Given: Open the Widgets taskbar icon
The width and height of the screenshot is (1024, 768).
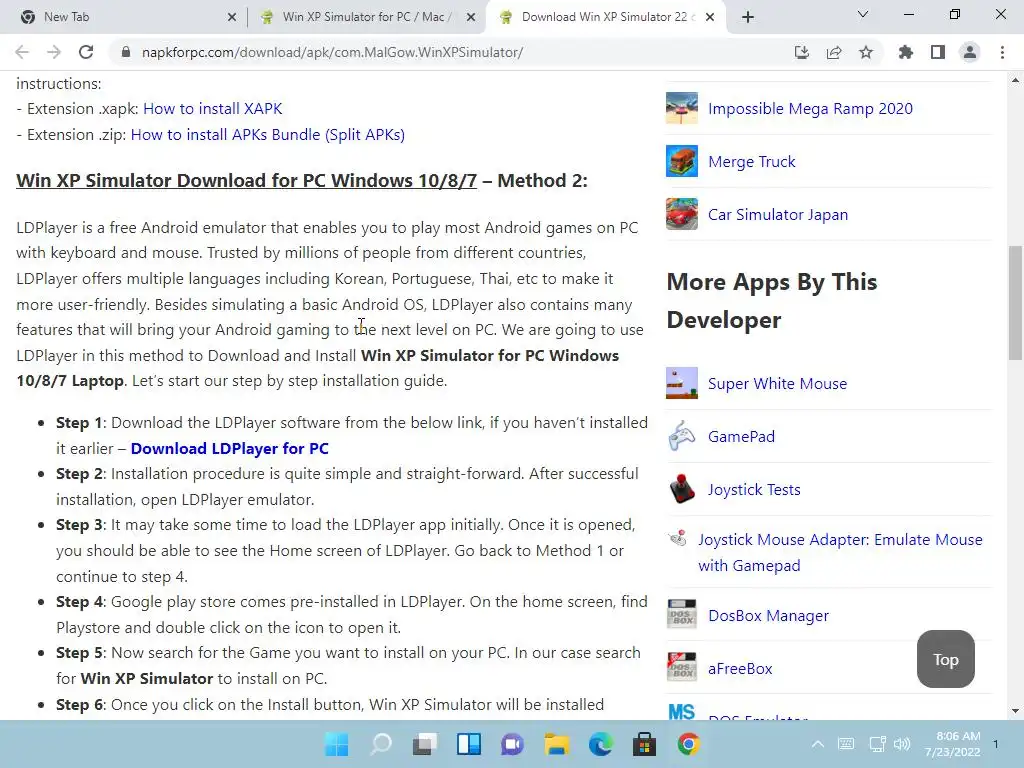Looking at the screenshot, I should tap(469, 744).
